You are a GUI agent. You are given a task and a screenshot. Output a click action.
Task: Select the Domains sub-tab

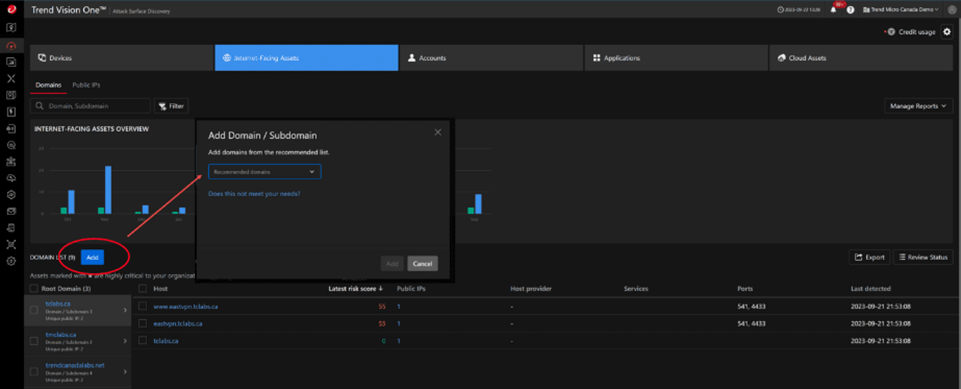coord(48,85)
